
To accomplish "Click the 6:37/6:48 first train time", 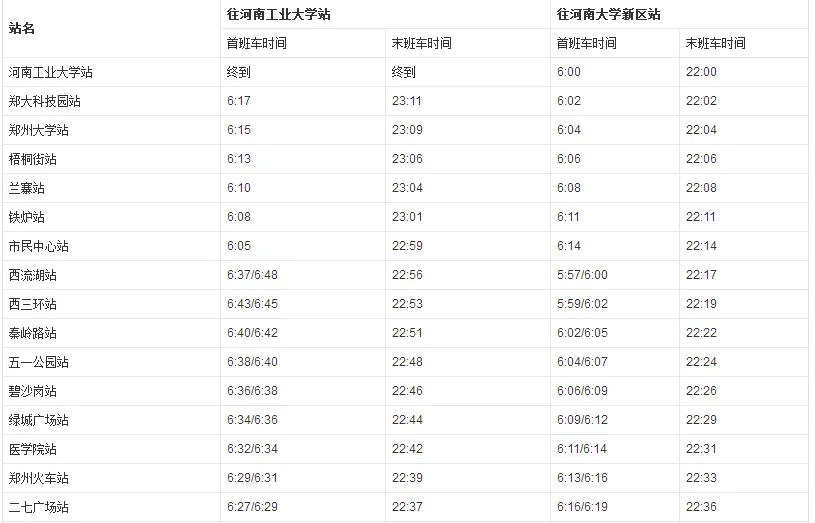I will click(253, 275).
